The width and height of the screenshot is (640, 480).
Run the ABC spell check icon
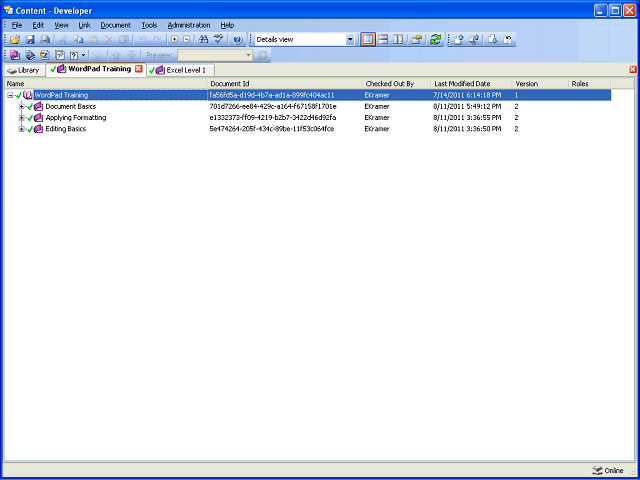pos(219,40)
